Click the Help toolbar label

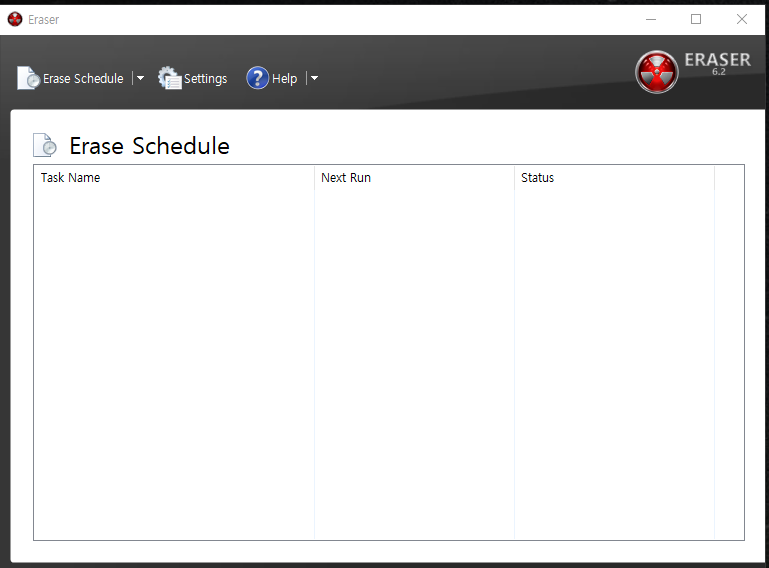(284, 78)
